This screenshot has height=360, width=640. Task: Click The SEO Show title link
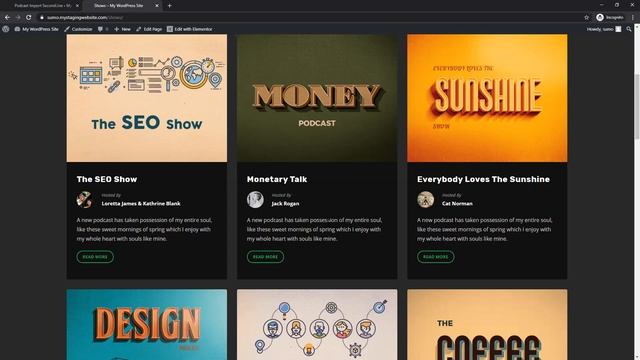pyautogui.click(x=107, y=179)
